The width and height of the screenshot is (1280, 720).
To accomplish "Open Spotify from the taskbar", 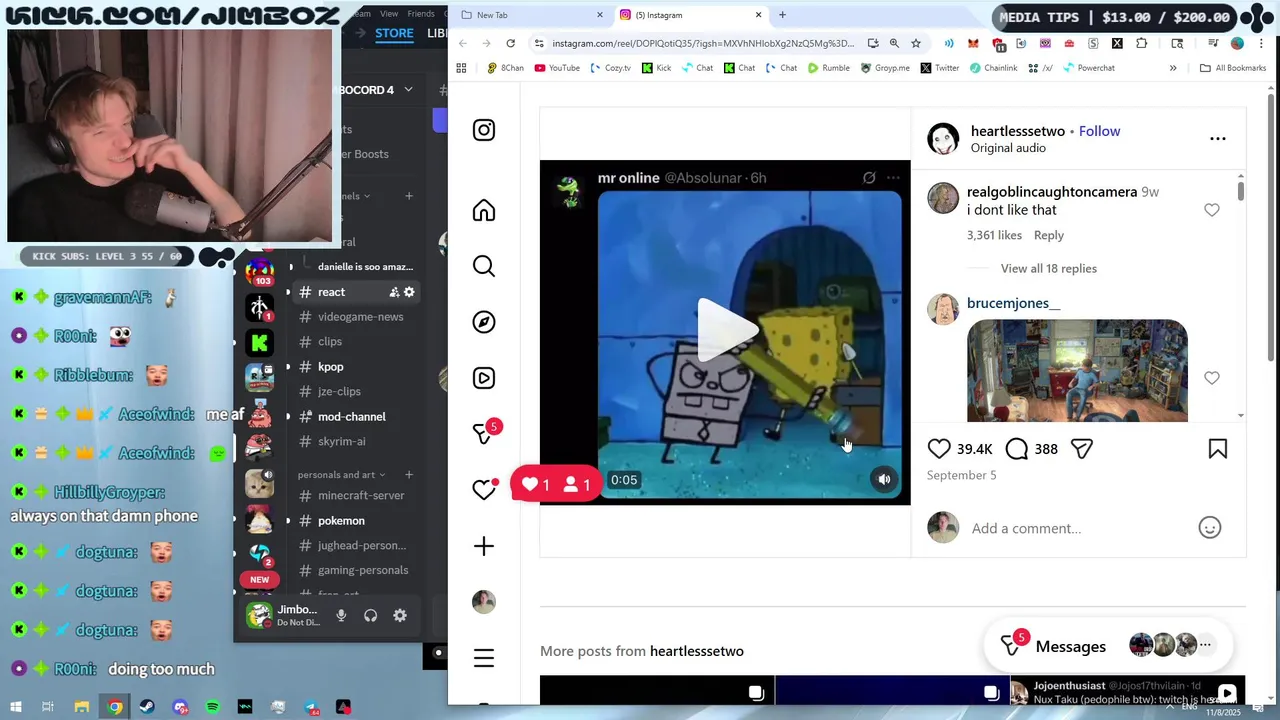I will (x=213, y=707).
